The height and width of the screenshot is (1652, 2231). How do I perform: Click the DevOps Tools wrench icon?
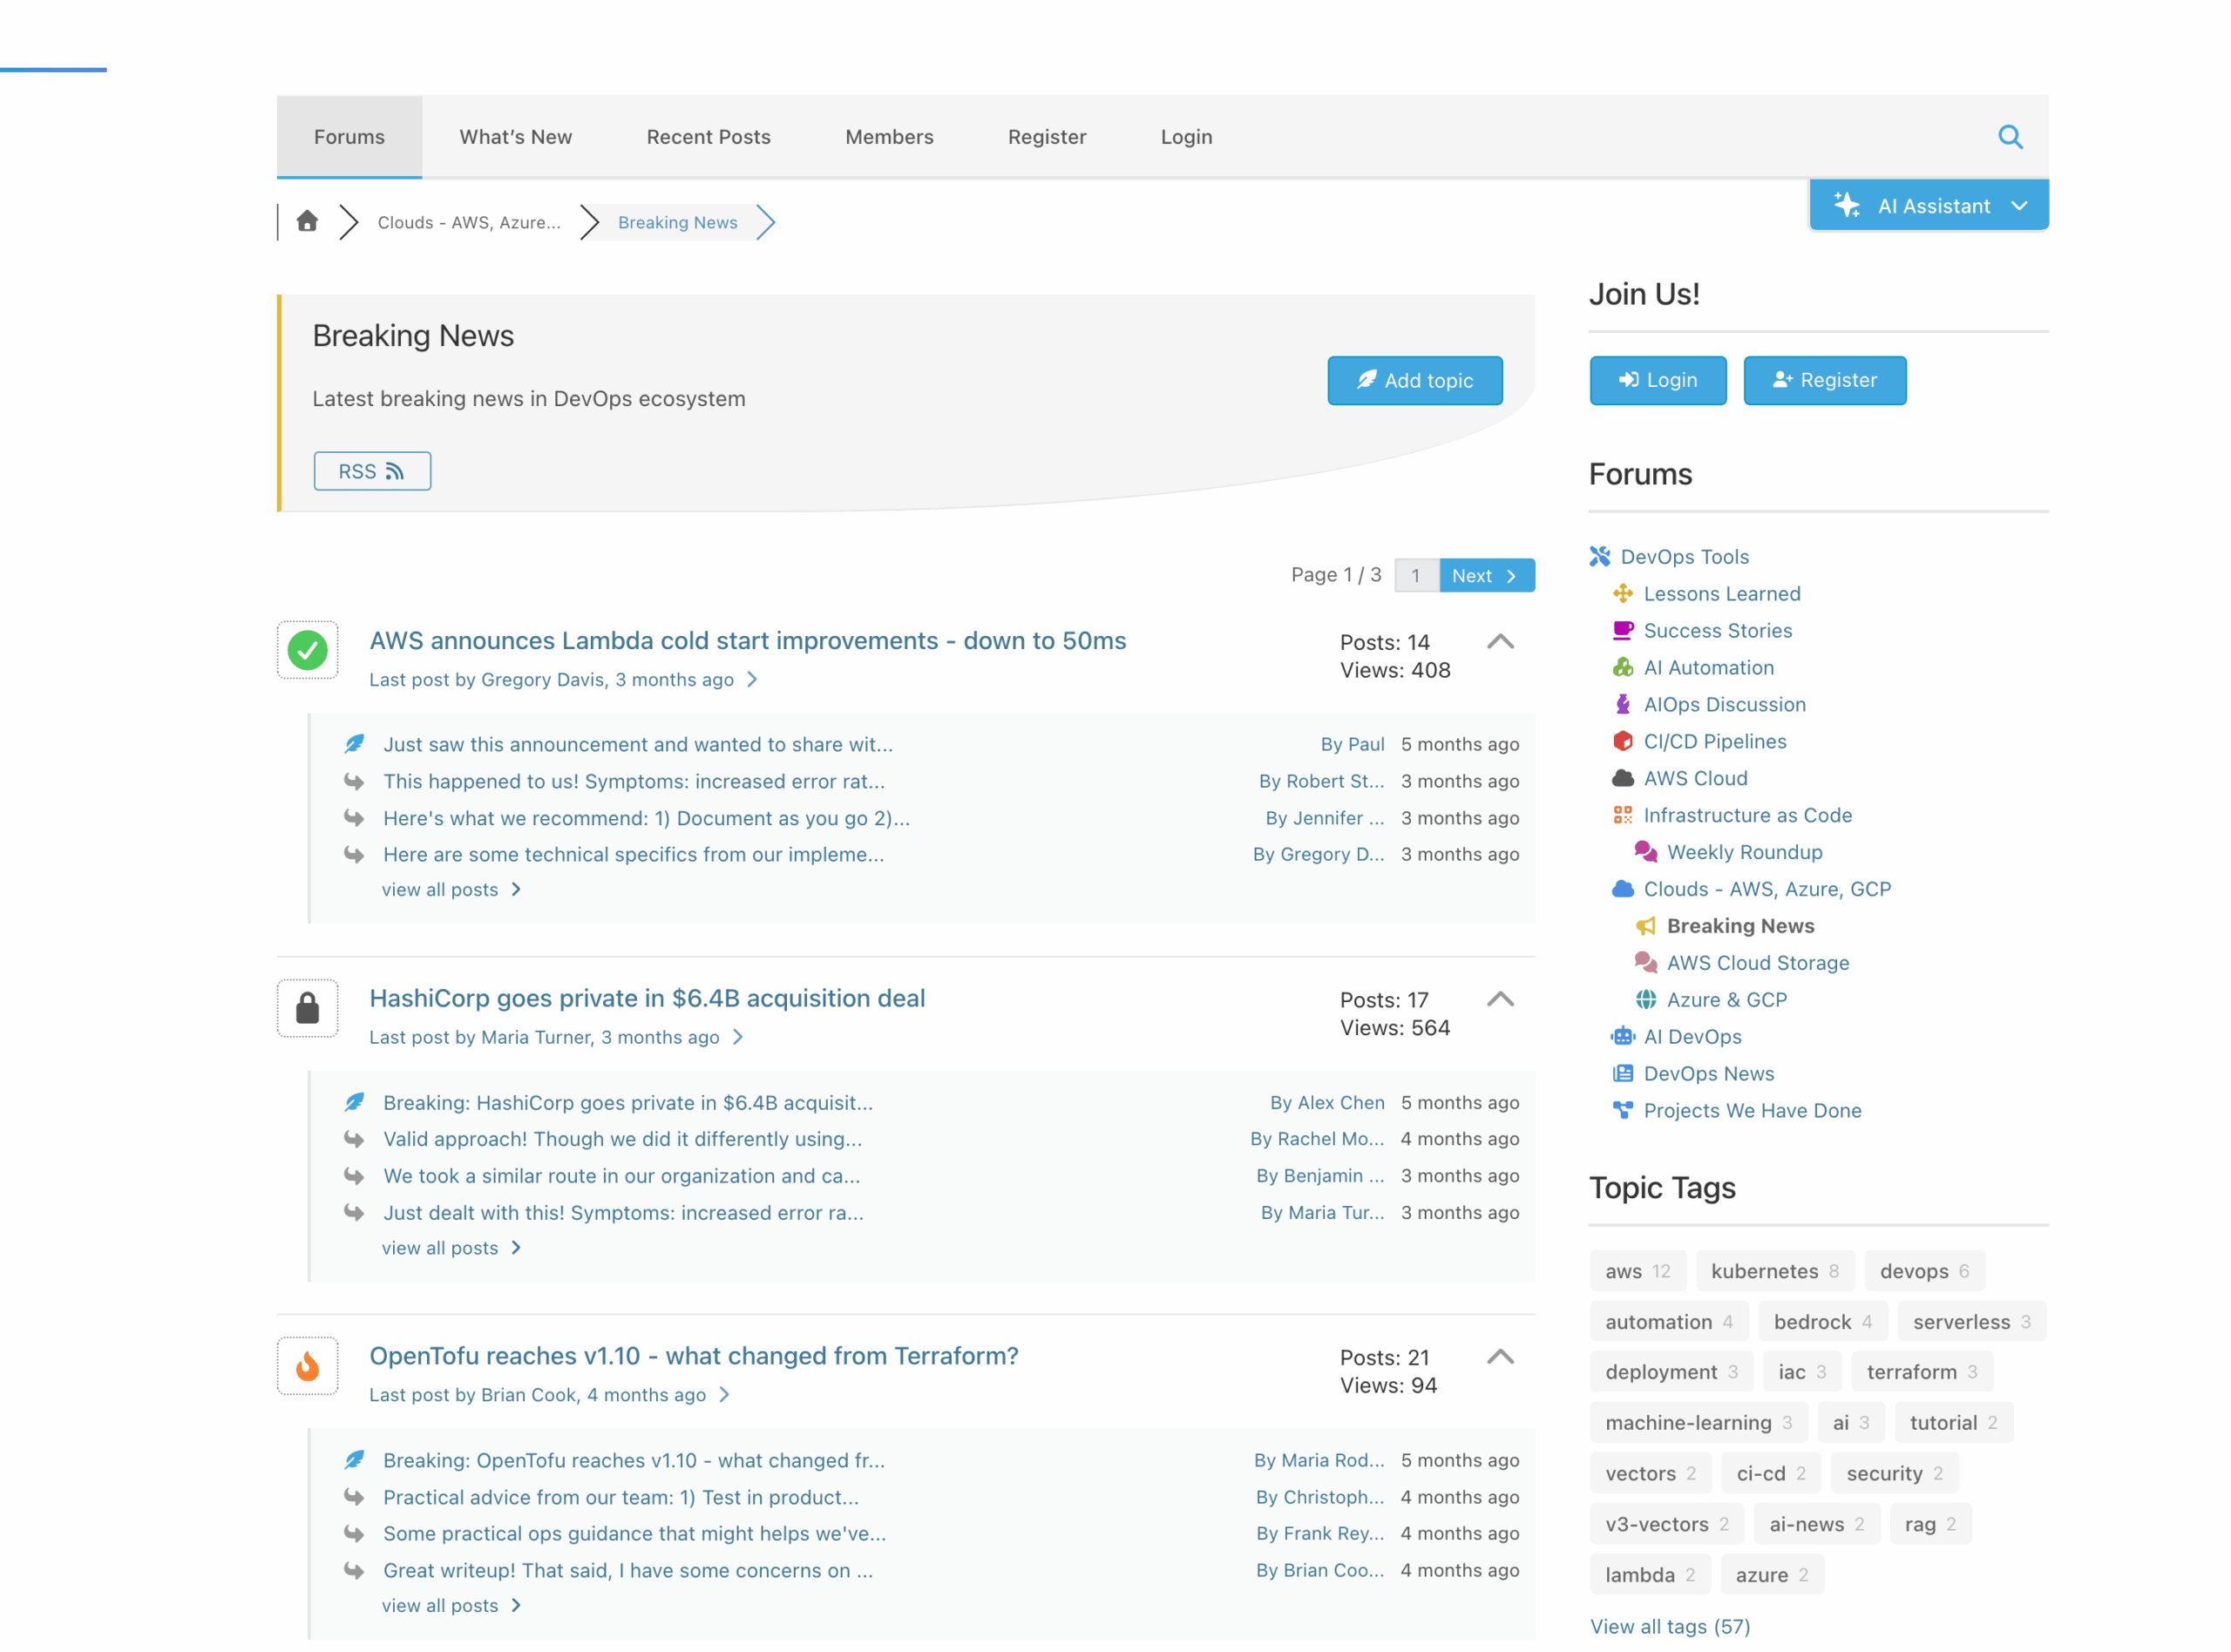point(1600,556)
